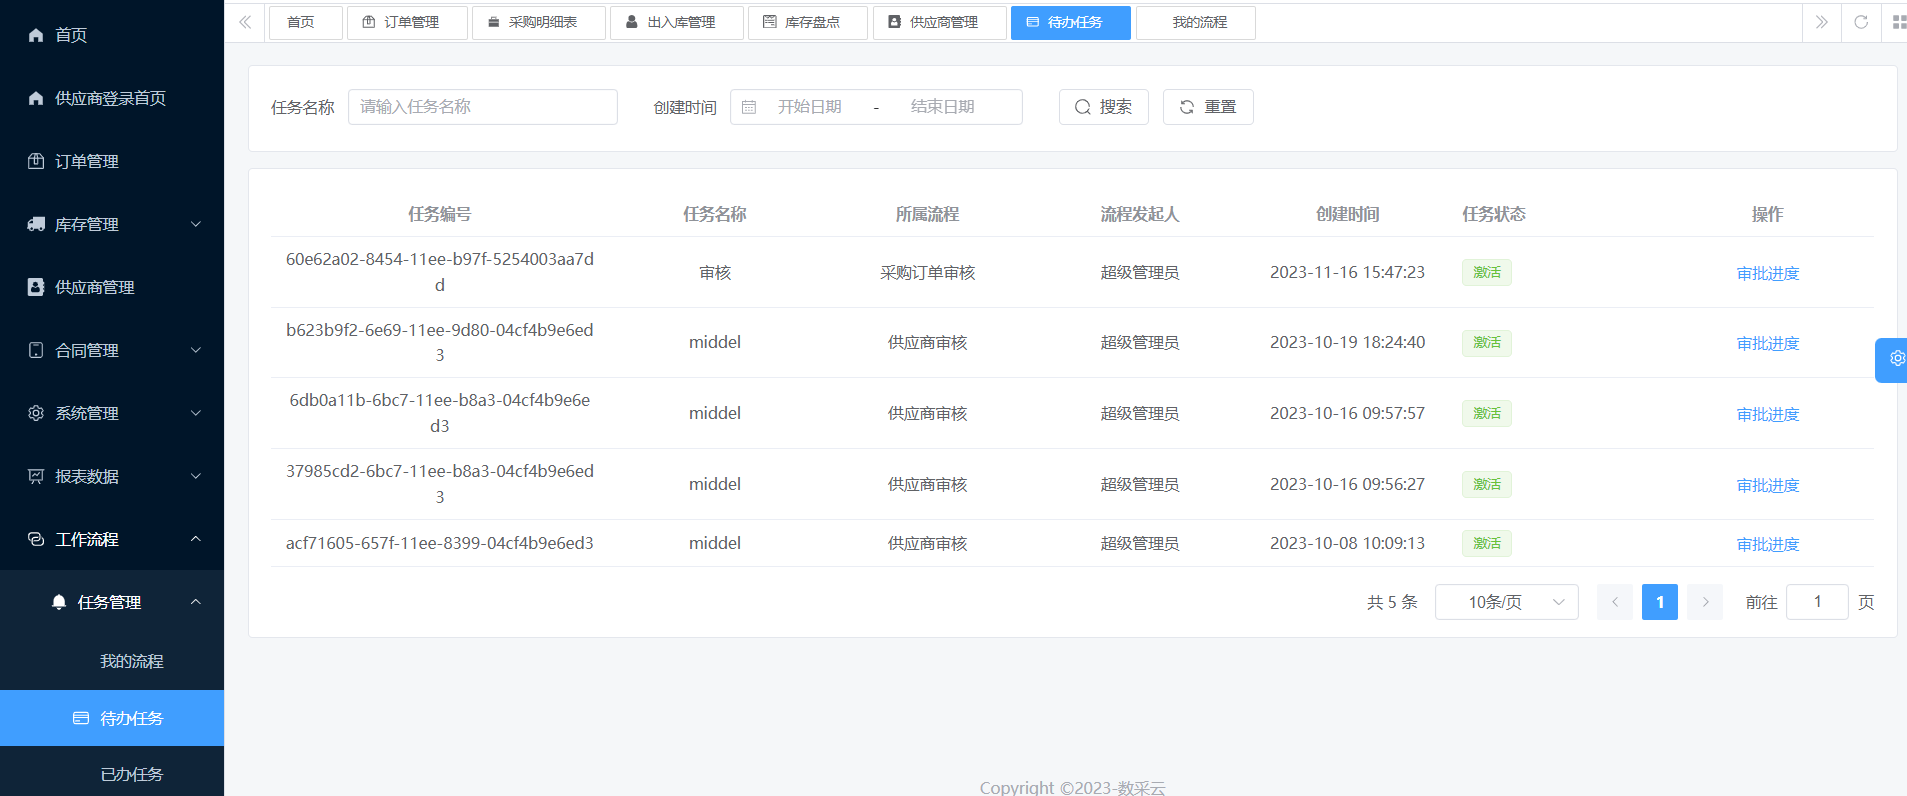1907x796 pixels.
Task: Click the 共 5 条 total count text
Action: (x=1392, y=602)
